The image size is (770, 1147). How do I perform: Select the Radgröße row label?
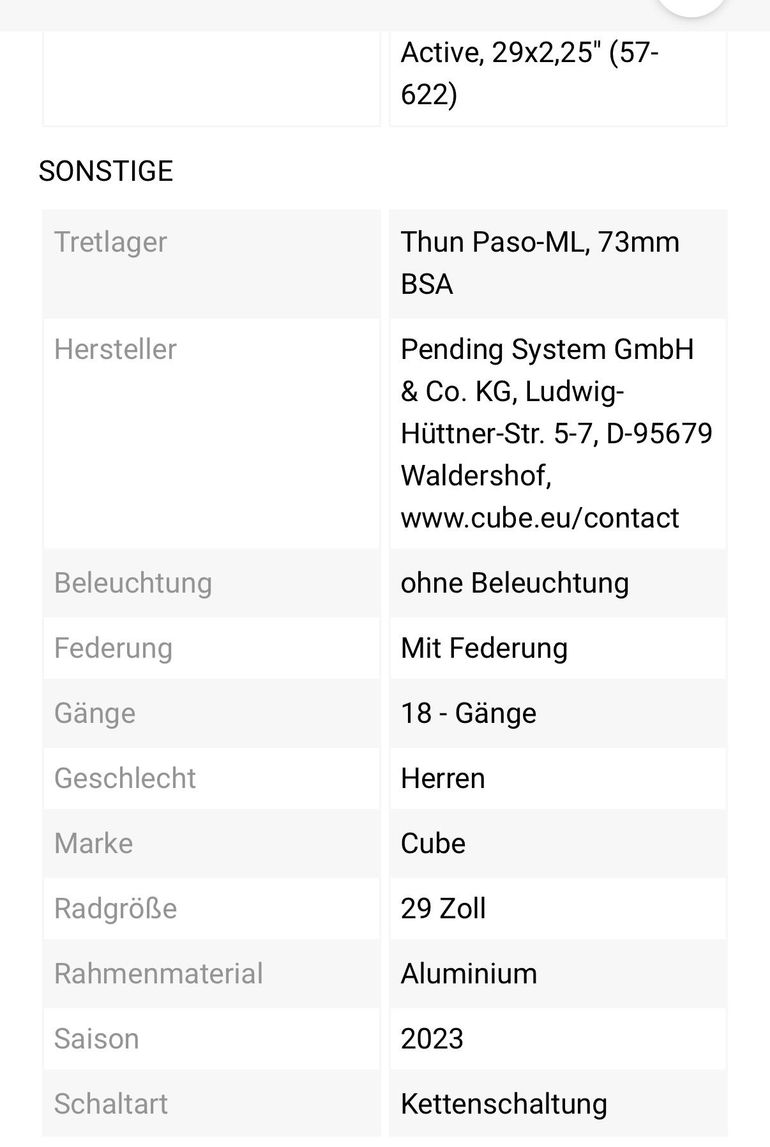click(115, 908)
